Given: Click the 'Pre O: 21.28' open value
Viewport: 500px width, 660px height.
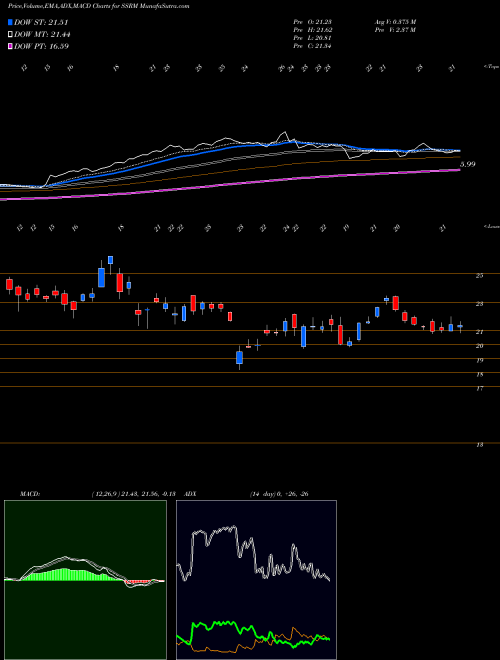Looking at the screenshot, I should click(x=312, y=22).
